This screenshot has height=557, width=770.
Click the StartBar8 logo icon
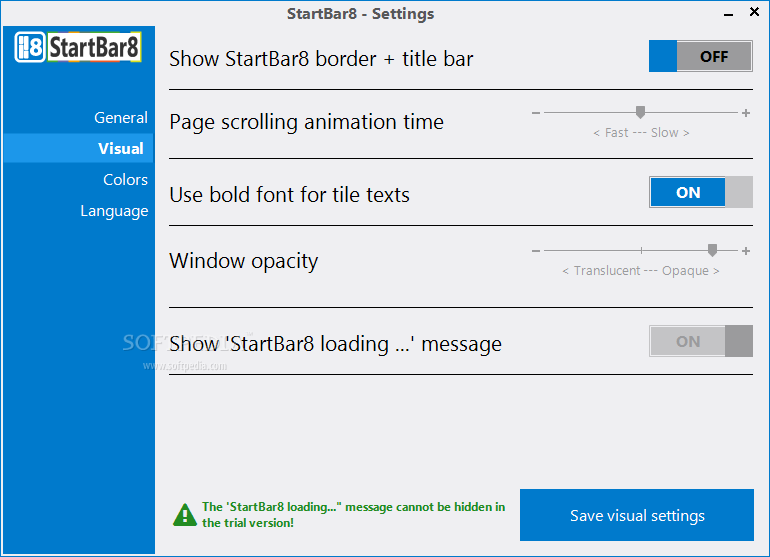click(x=78, y=47)
